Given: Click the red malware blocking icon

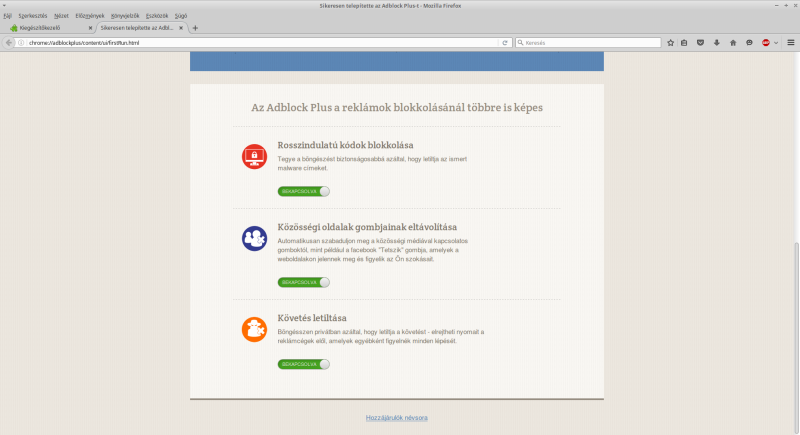Looking at the screenshot, I should 254,157.
